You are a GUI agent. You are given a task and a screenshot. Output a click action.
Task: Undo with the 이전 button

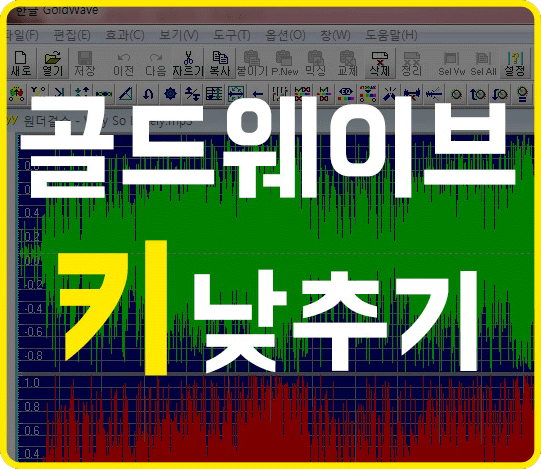pos(124,63)
